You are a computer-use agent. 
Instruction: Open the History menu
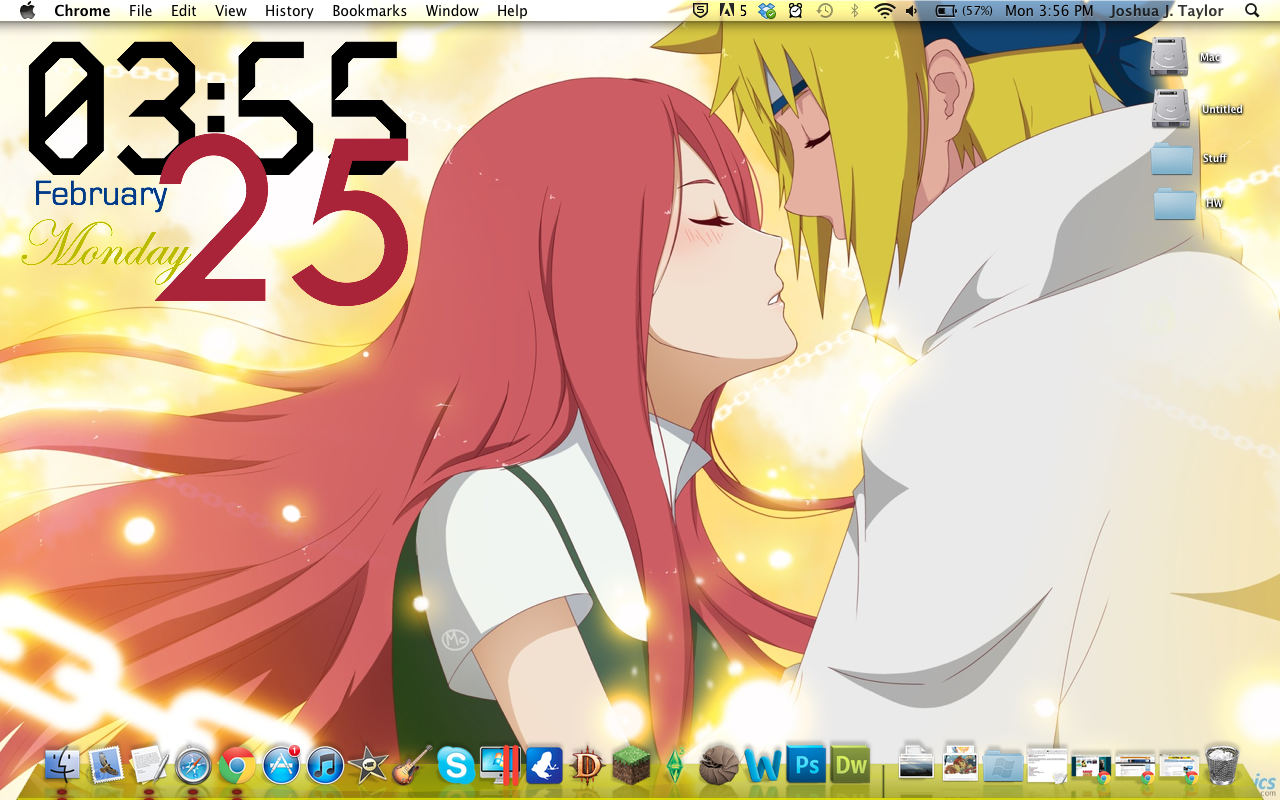pyautogui.click(x=289, y=11)
